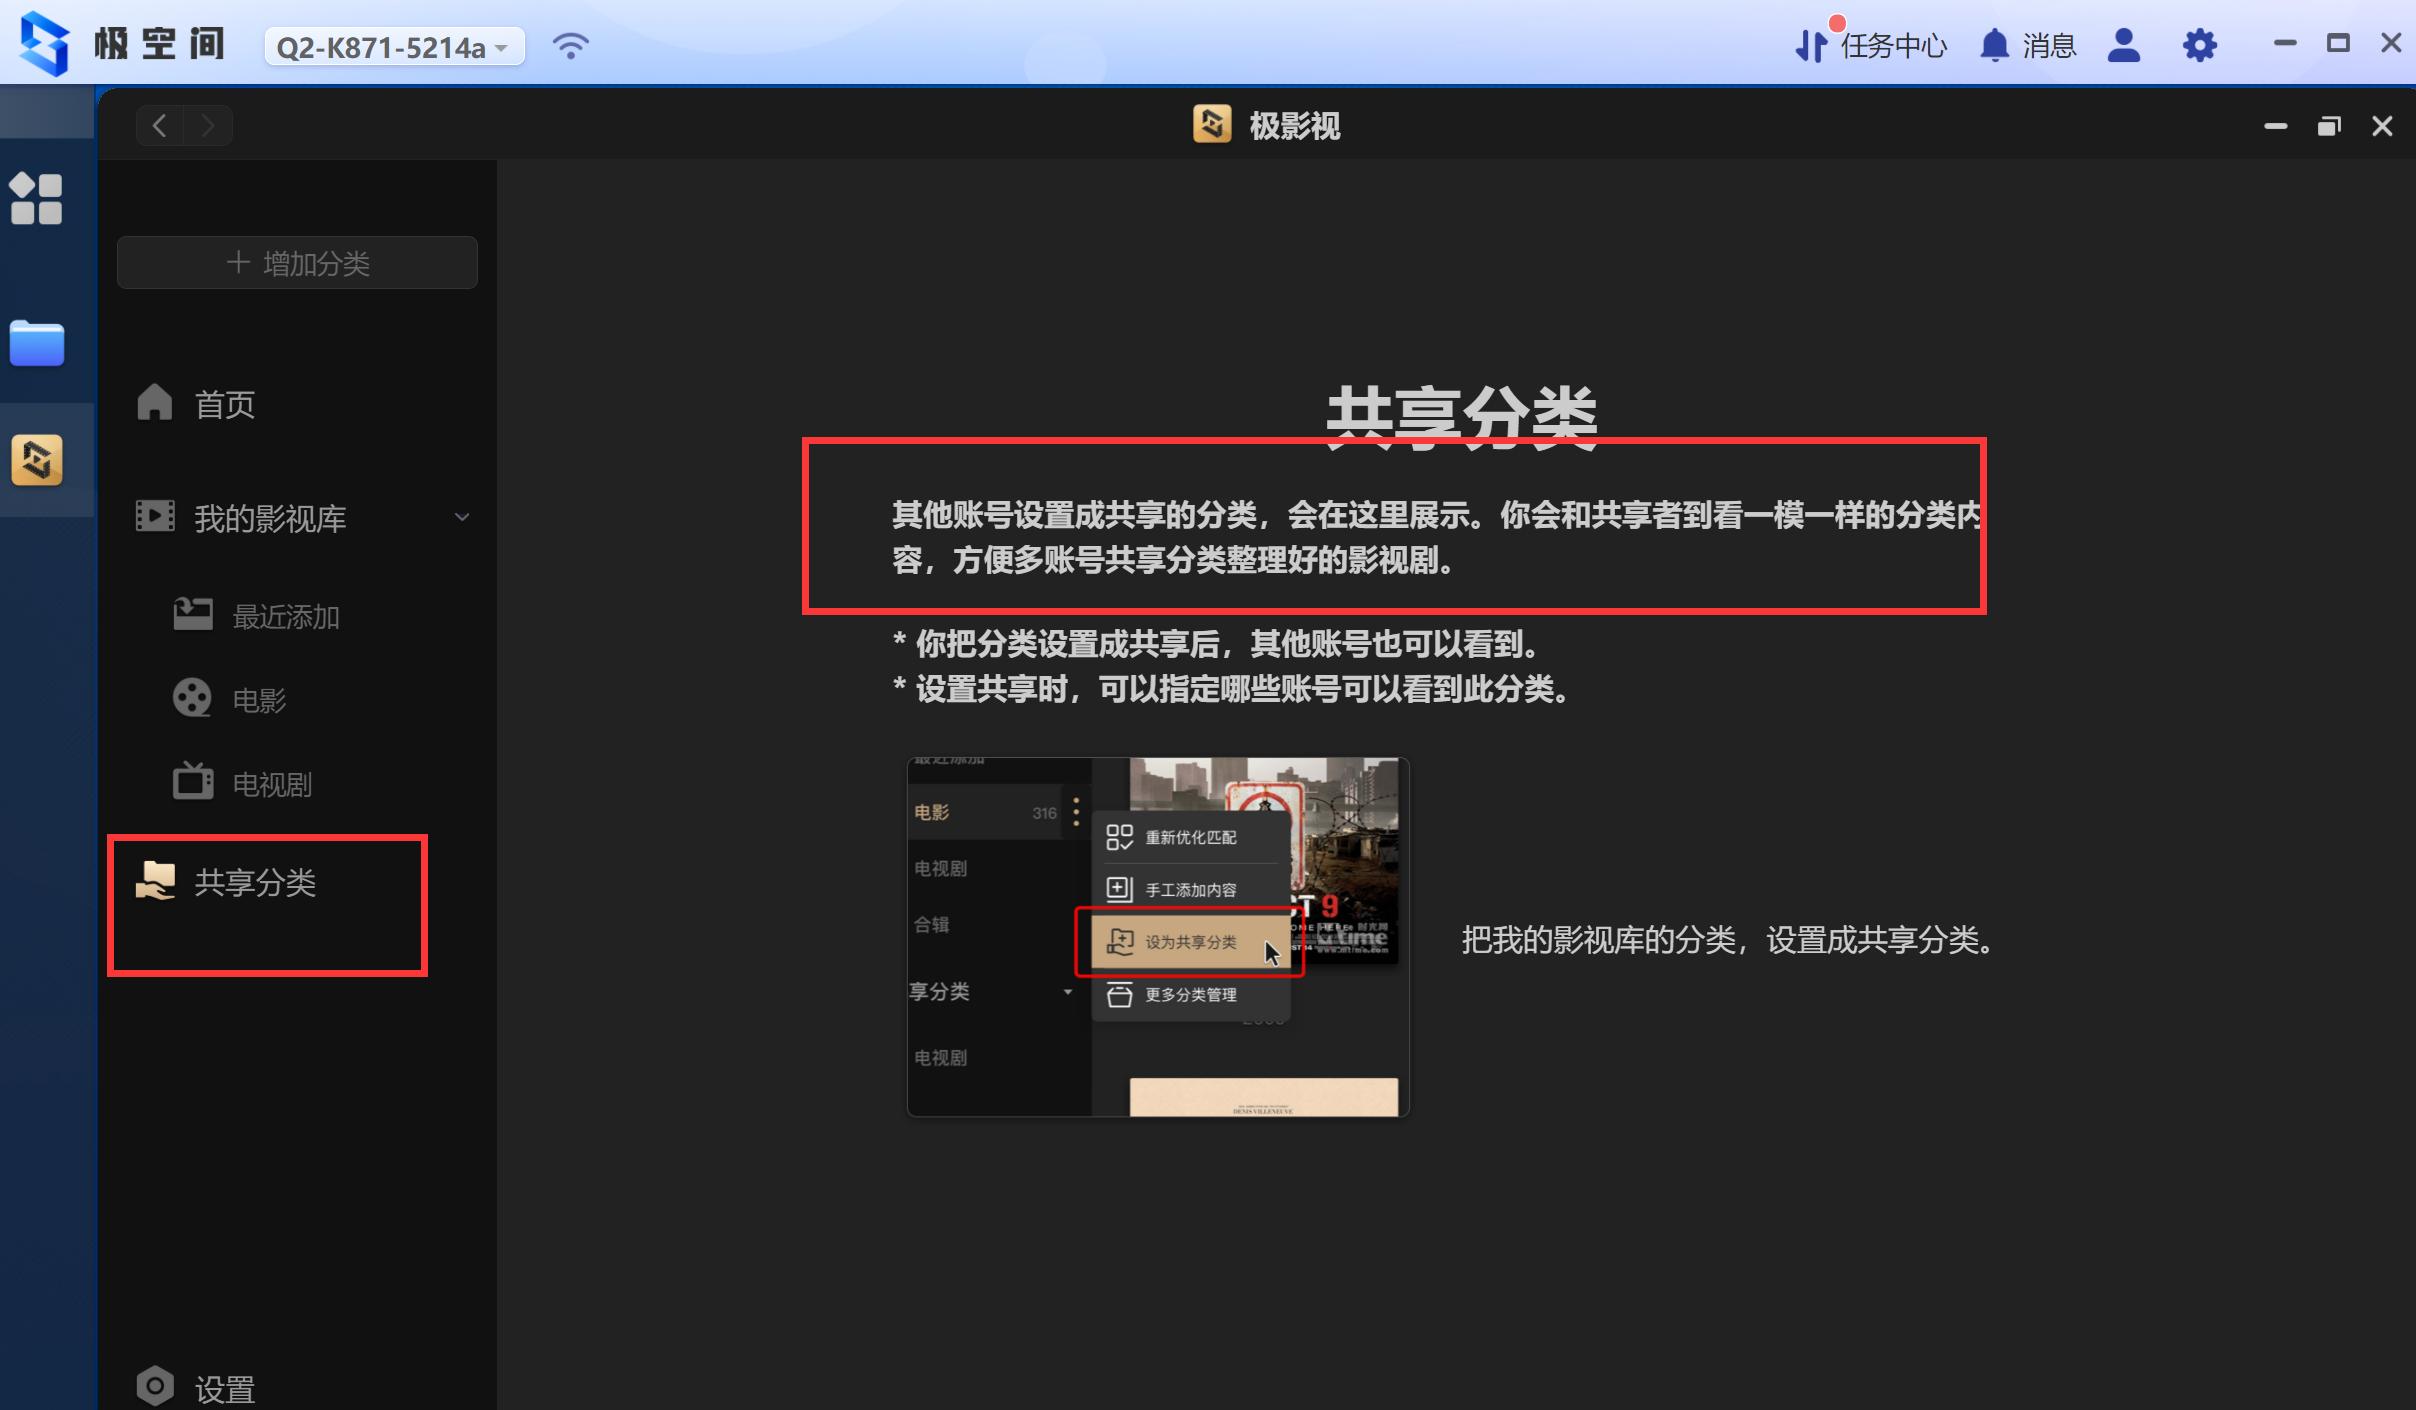Viewport: 2416px width, 1410px height.
Task: Select the 极影视 icon in the left dock
Action: pos(37,459)
